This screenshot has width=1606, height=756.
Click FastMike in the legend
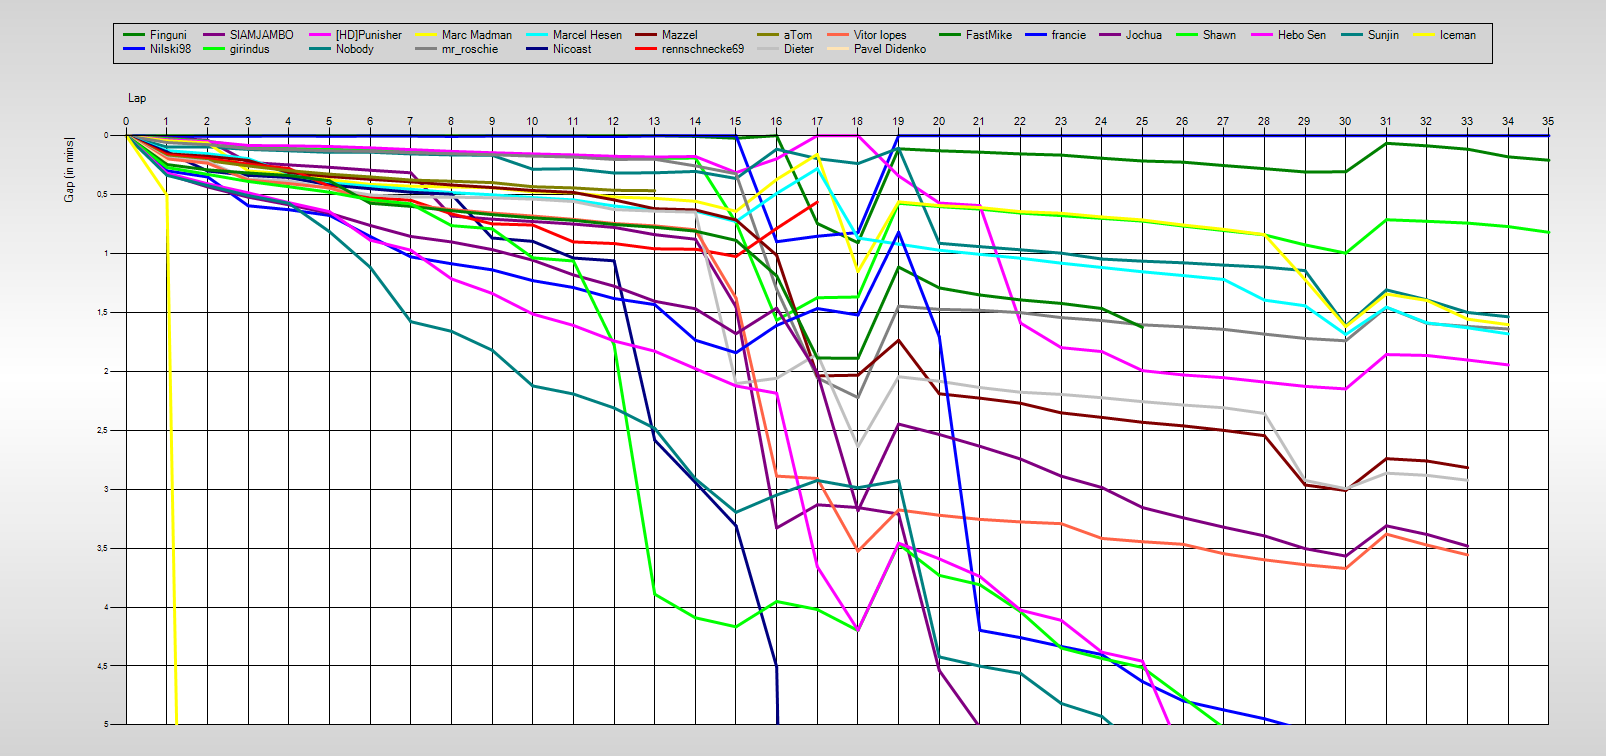pyautogui.click(x=988, y=35)
